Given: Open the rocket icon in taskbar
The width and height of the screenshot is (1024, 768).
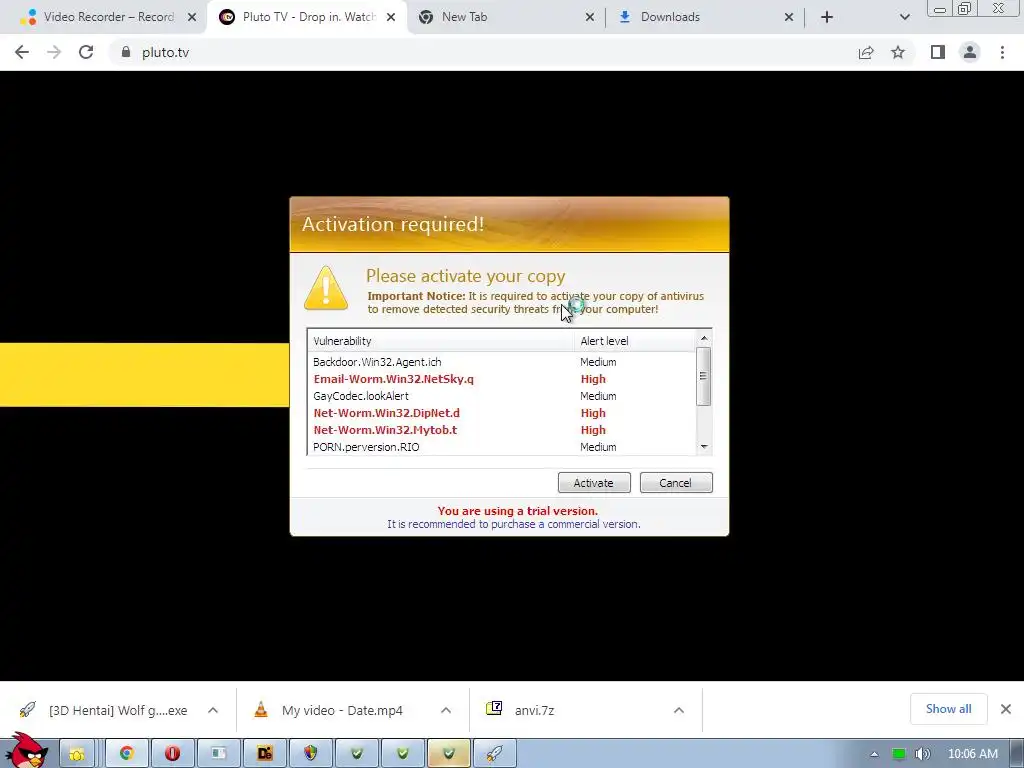Looking at the screenshot, I should (494, 754).
